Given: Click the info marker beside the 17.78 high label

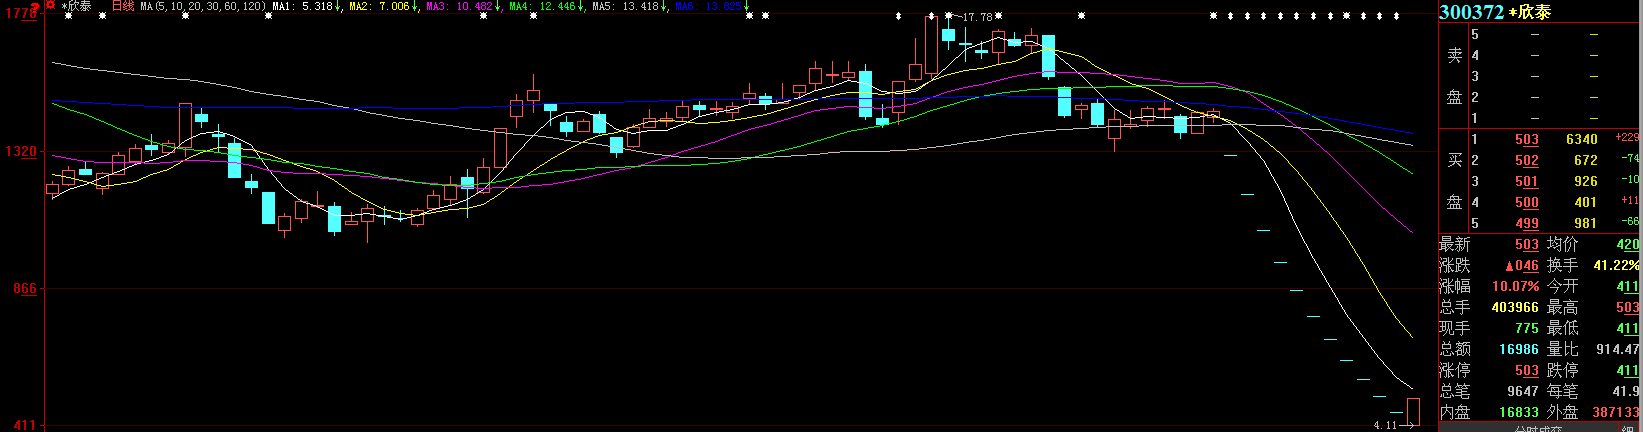Looking at the screenshot, I should point(947,17).
